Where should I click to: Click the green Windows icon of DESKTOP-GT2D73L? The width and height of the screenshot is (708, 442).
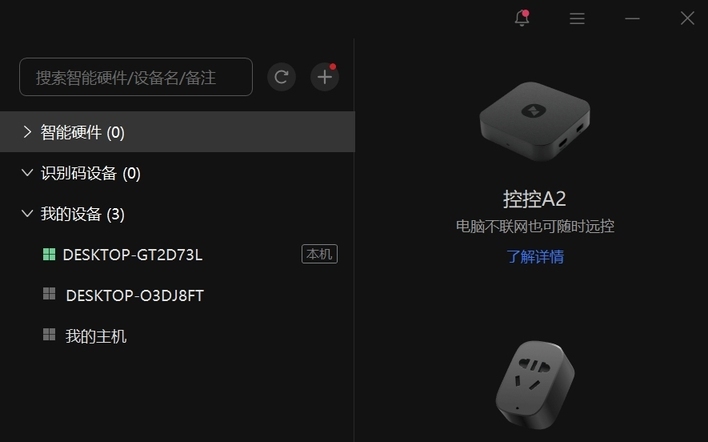point(49,254)
